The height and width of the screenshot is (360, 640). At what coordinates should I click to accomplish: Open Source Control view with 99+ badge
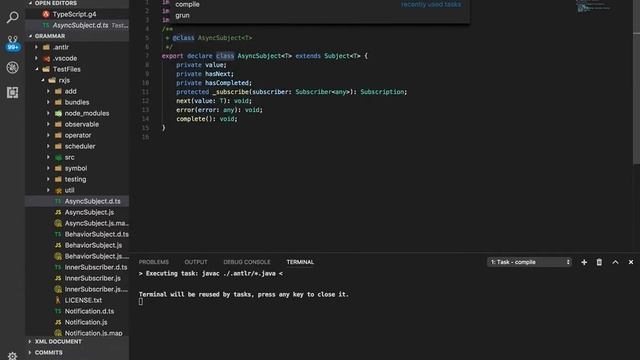point(13,43)
